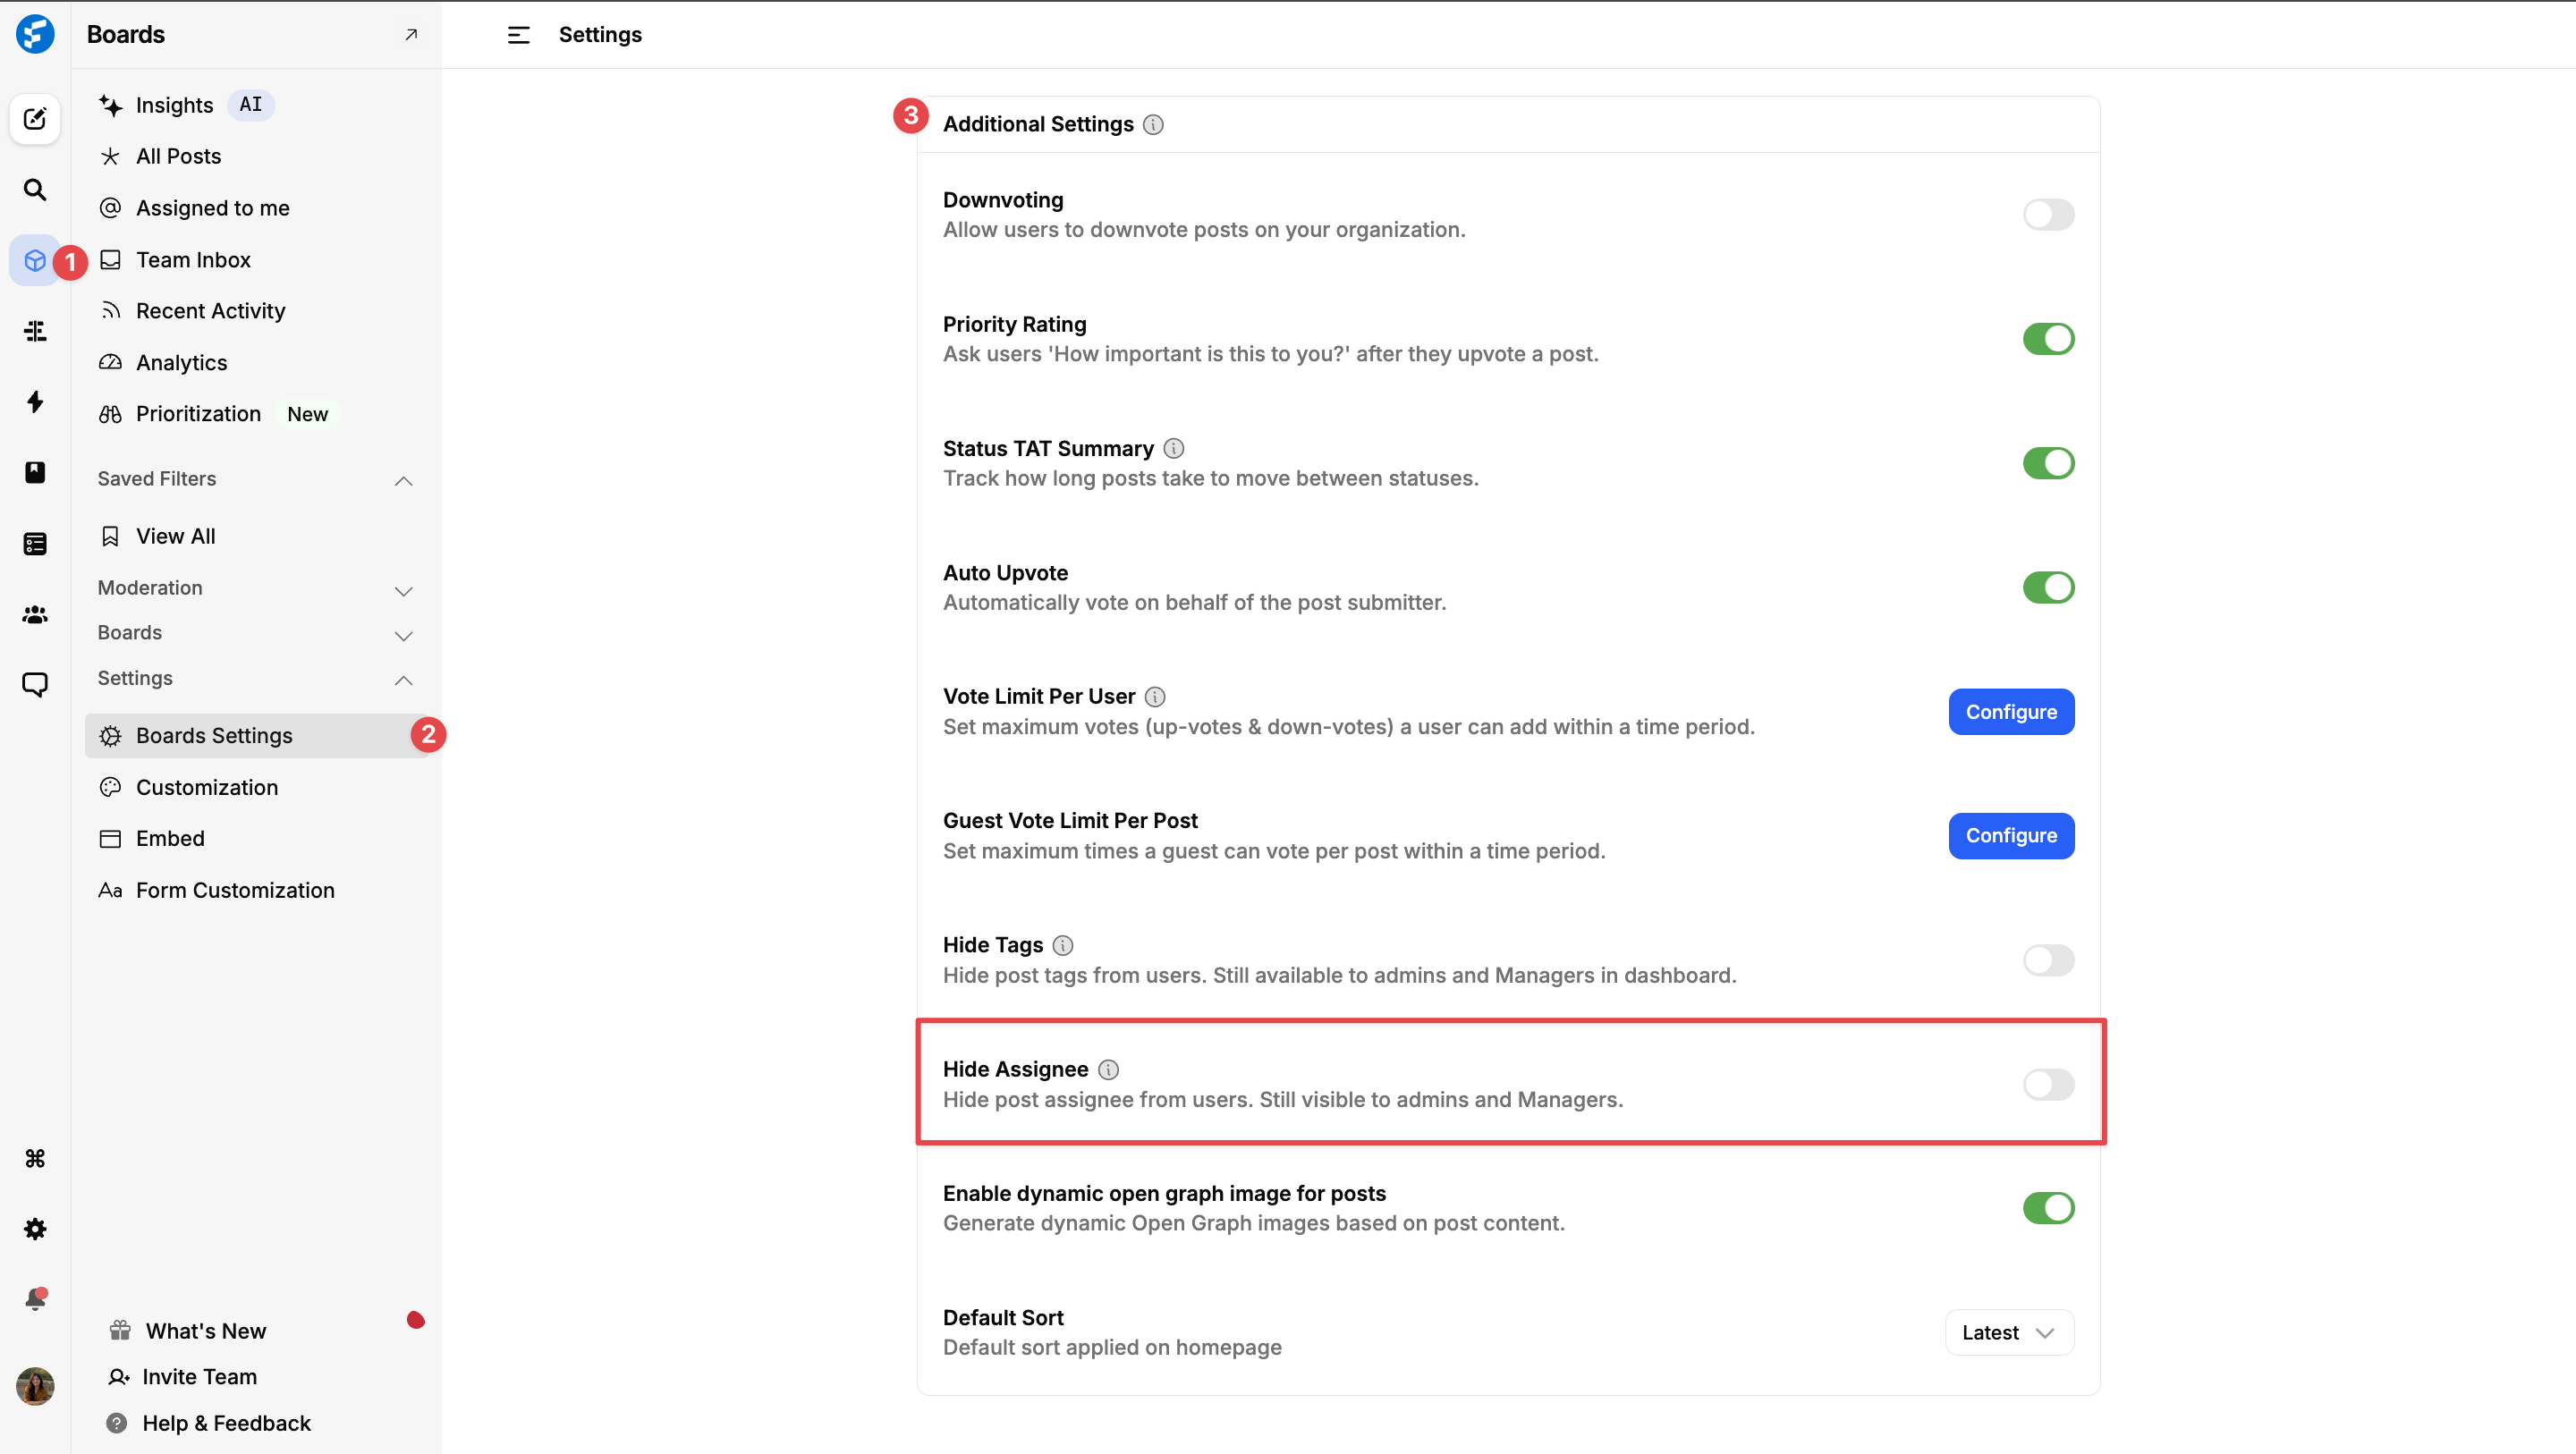Click the collapse sidebar icon beside Settings
Screen dimensions: 2576x1454
518,35
